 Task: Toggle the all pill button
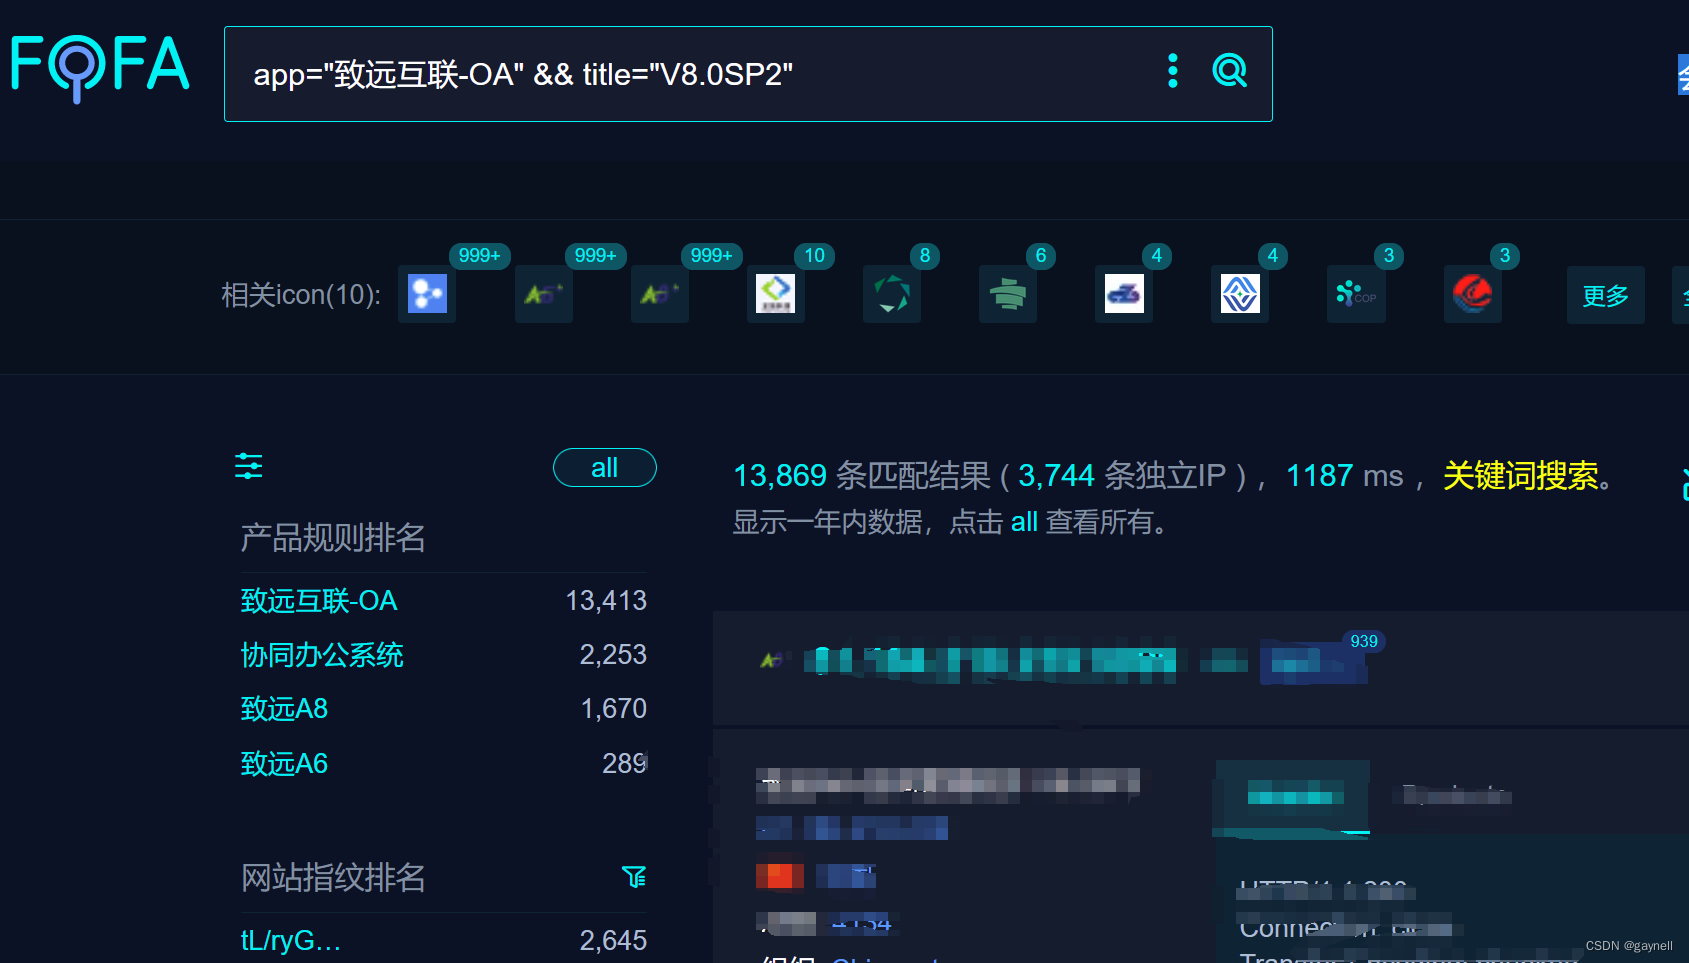click(x=604, y=468)
